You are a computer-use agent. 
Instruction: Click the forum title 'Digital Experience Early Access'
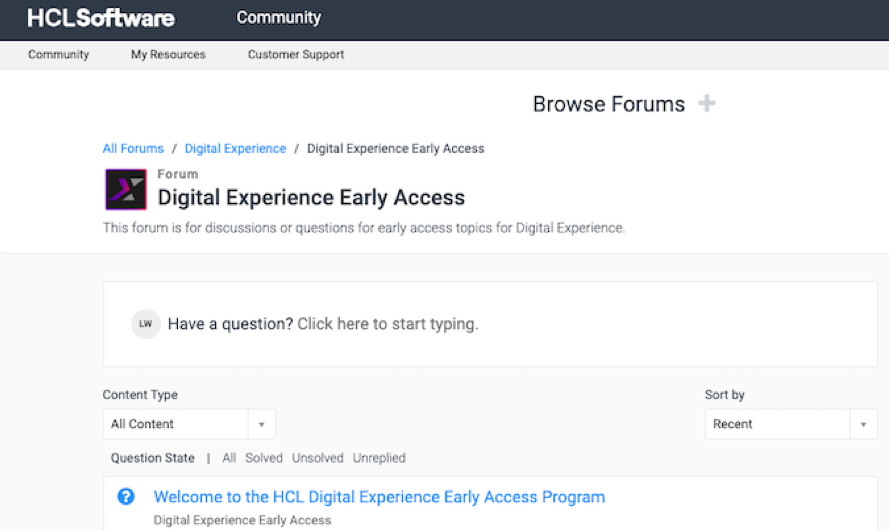coord(311,198)
